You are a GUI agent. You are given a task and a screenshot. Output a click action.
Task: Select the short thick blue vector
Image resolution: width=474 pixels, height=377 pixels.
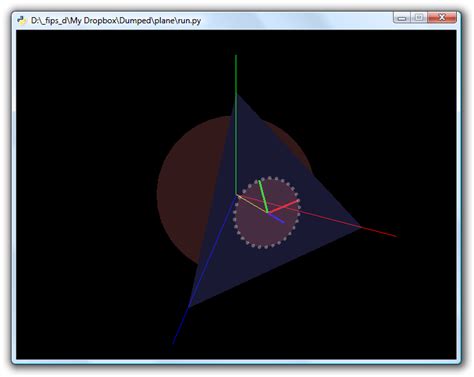(276, 218)
